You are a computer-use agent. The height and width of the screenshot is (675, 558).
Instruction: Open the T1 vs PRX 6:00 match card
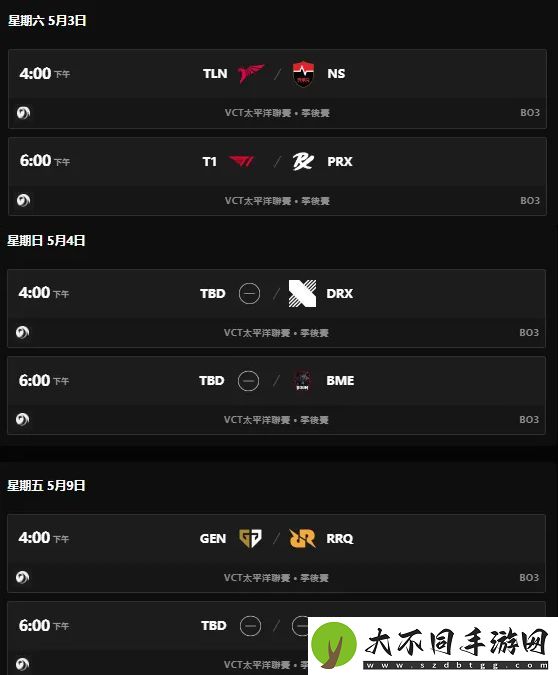277,176
